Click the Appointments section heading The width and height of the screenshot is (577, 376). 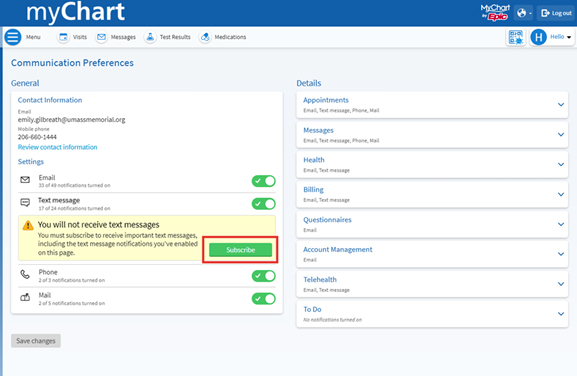coord(326,100)
